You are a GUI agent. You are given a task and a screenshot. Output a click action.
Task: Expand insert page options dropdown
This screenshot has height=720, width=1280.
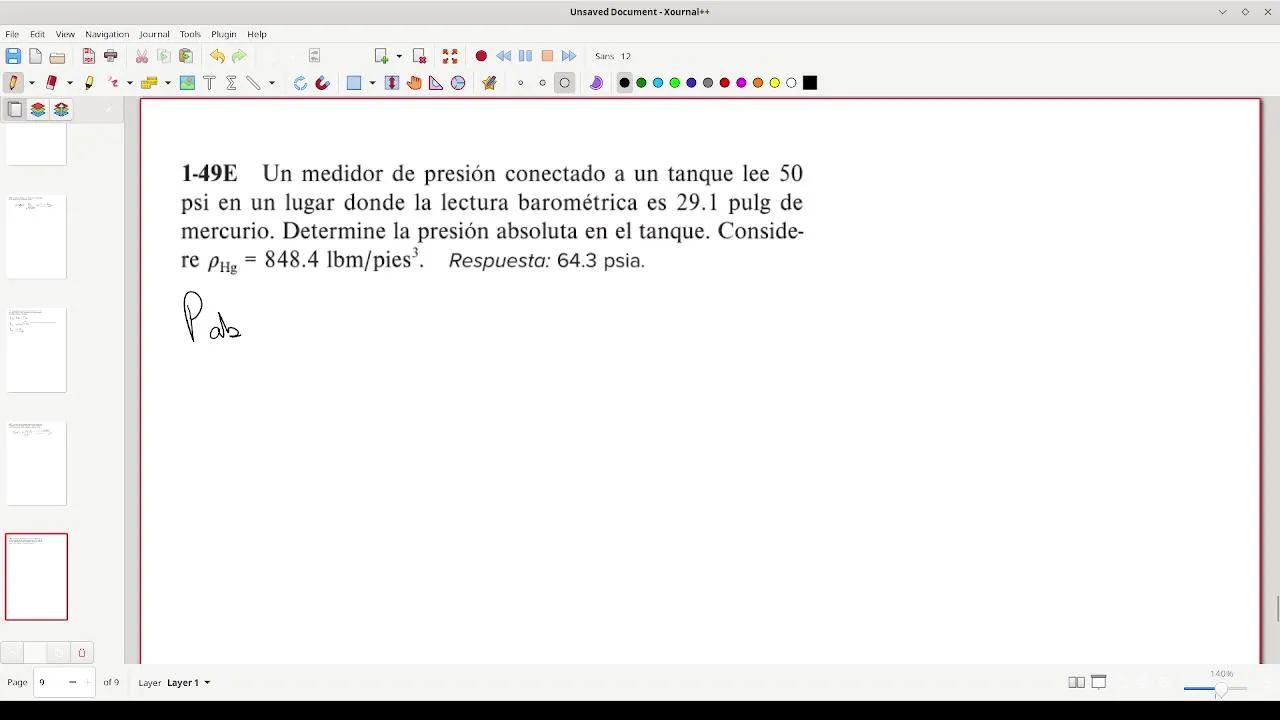(399, 56)
